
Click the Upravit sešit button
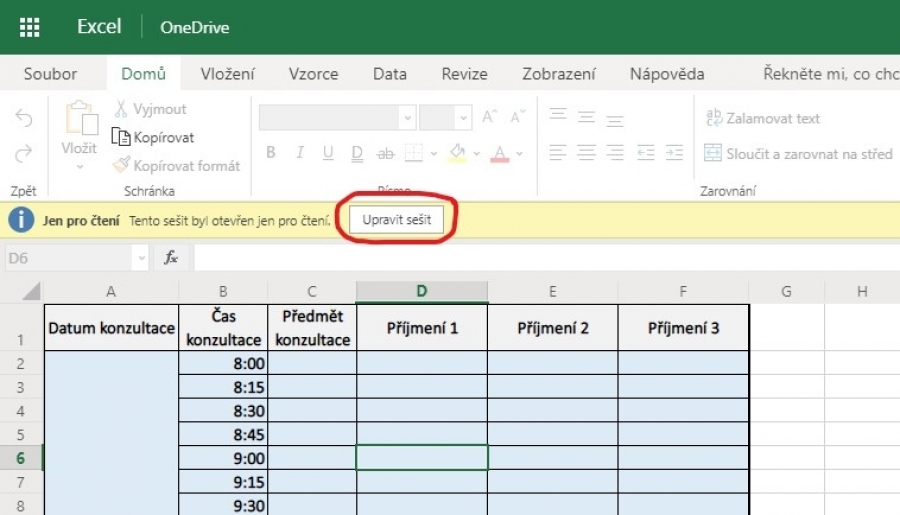click(x=397, y=219)
